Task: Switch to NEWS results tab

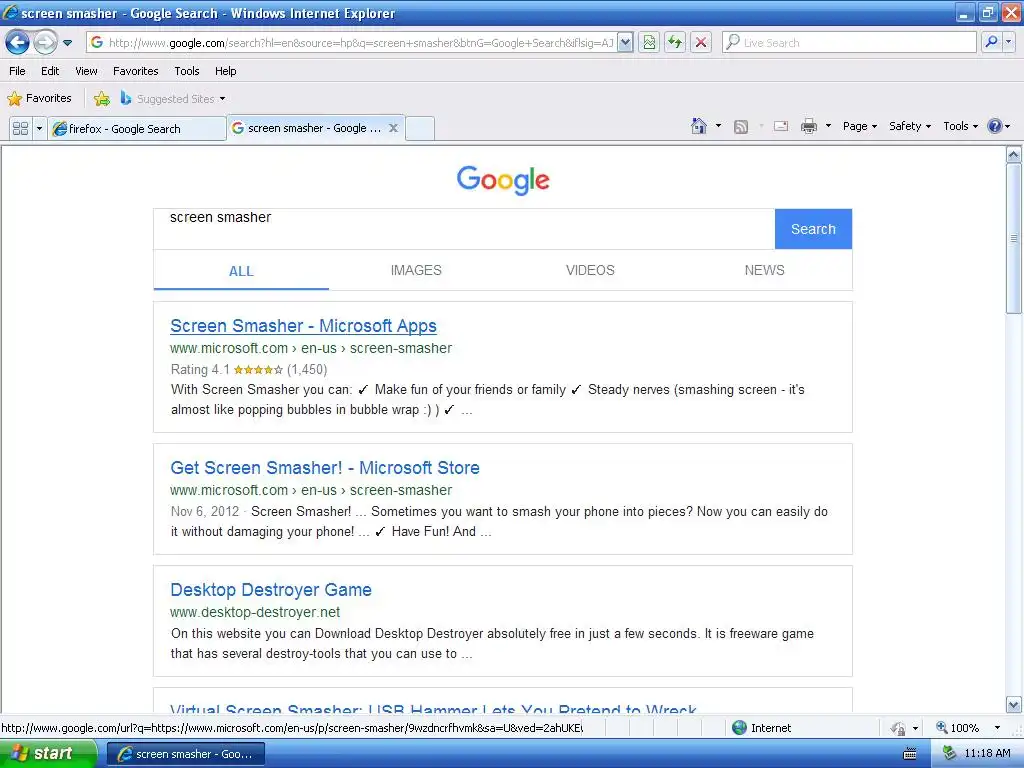Action: pyautogui.click(x=765, y=270)
